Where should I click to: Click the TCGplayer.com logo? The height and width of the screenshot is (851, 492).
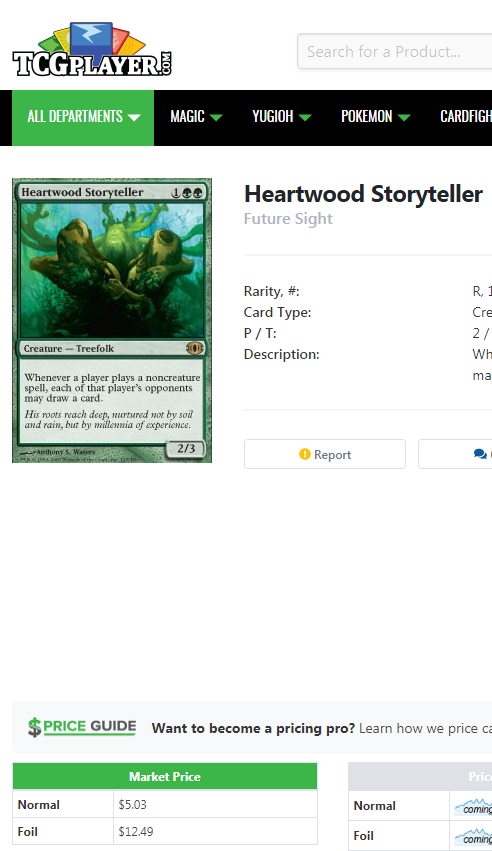[92, 49]
